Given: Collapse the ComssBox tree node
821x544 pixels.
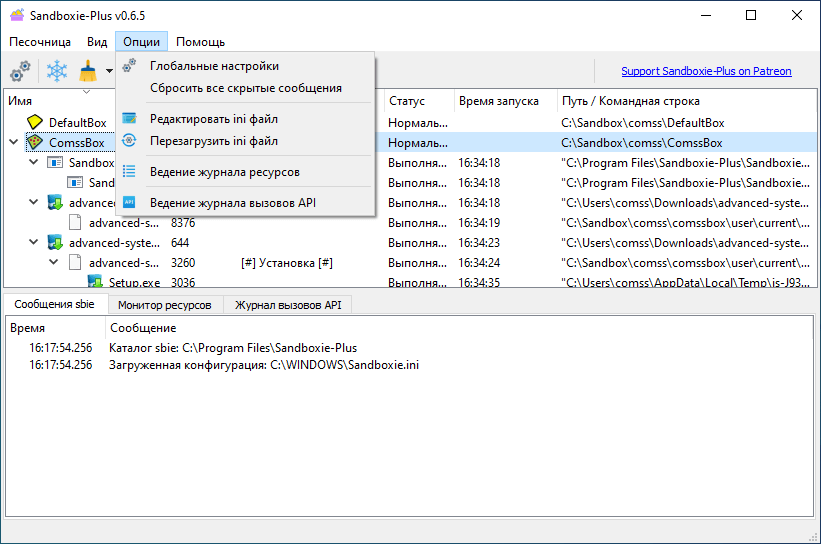Looking at the screenshot, I should coord(13,143).
